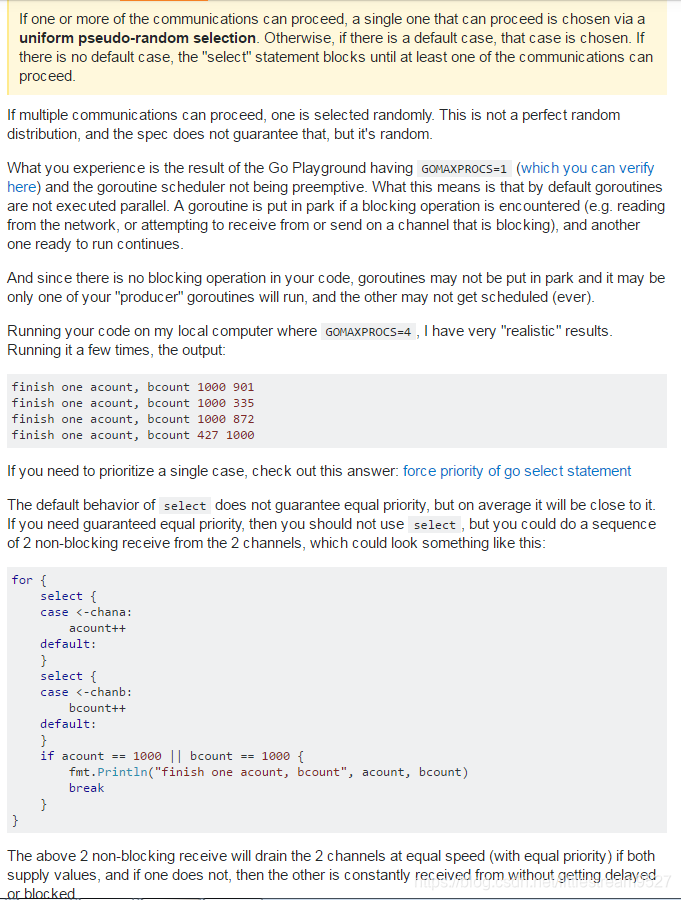
Task: Click the 'GOMAXPROCS=1' inline code
Action: click(464, 169)
